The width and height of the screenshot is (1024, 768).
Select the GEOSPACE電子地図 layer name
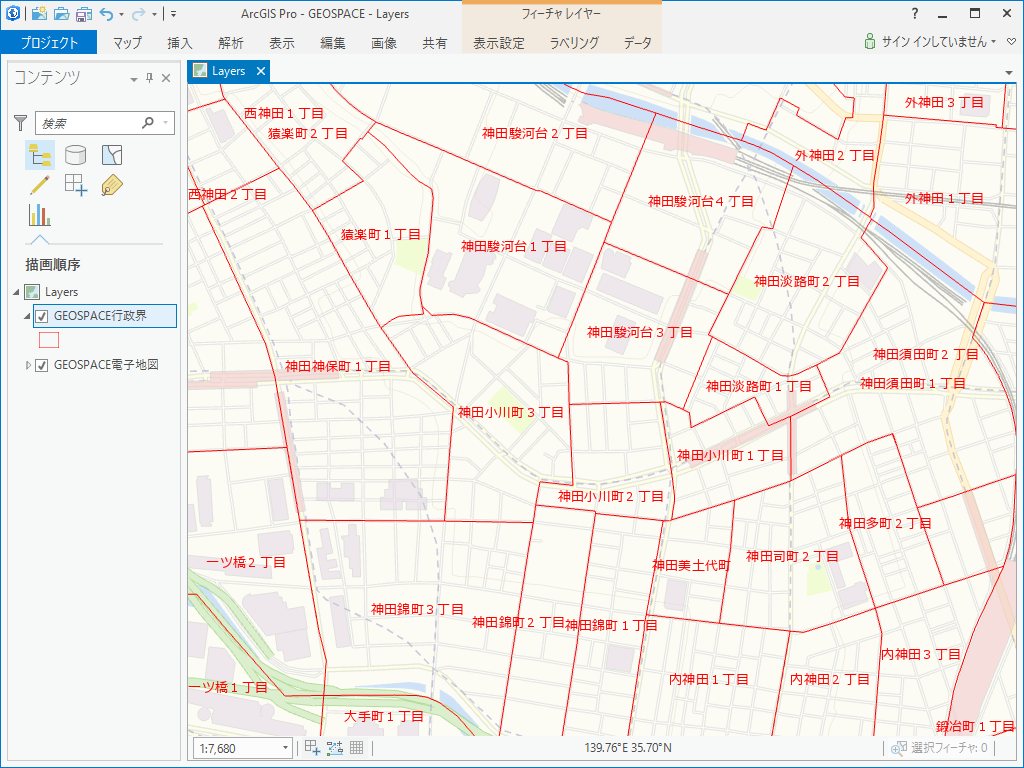pyautogui.click(x=106, y=364)
